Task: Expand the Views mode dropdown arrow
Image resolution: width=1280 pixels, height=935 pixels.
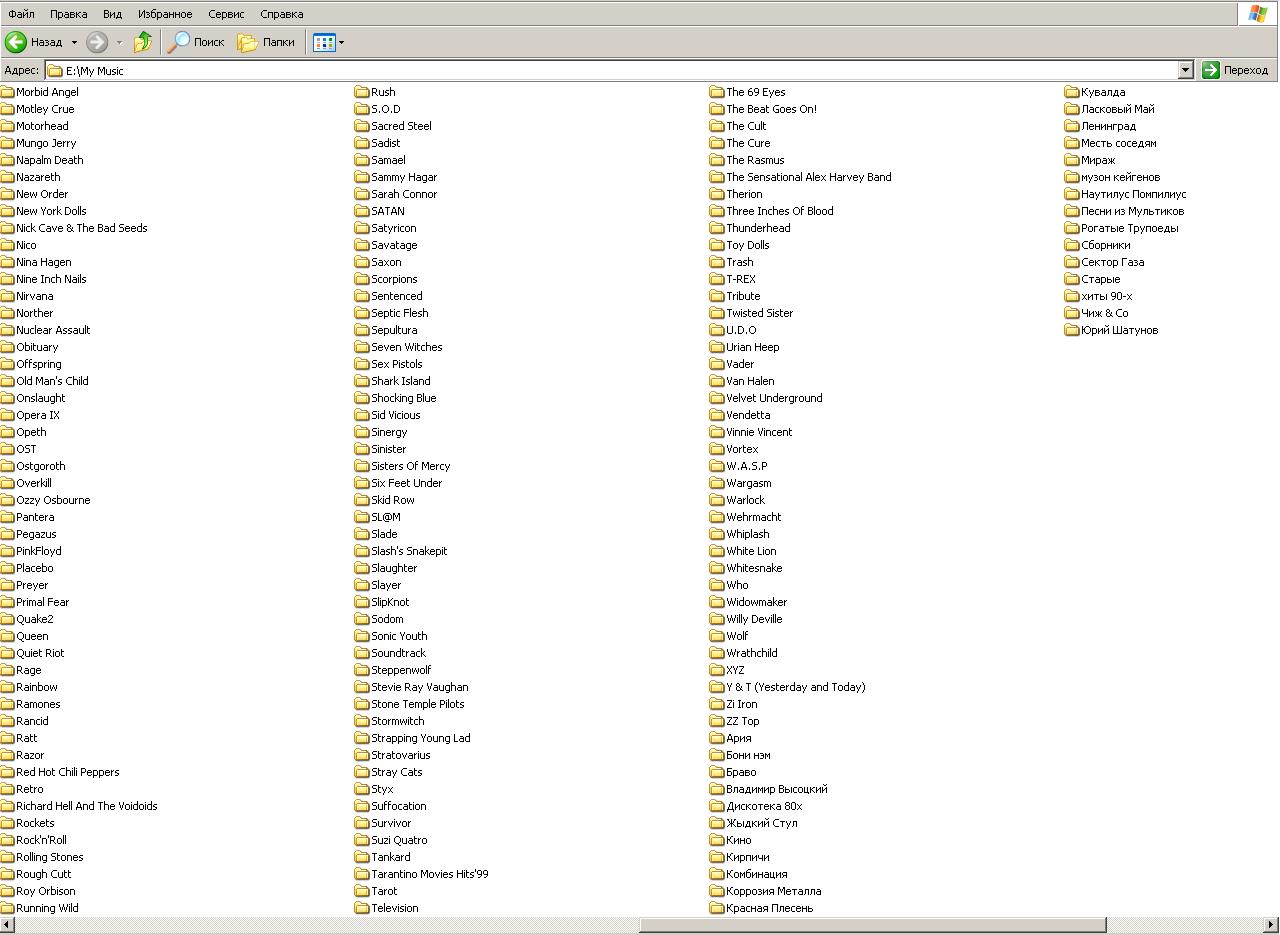Action: tap(342, 42)
